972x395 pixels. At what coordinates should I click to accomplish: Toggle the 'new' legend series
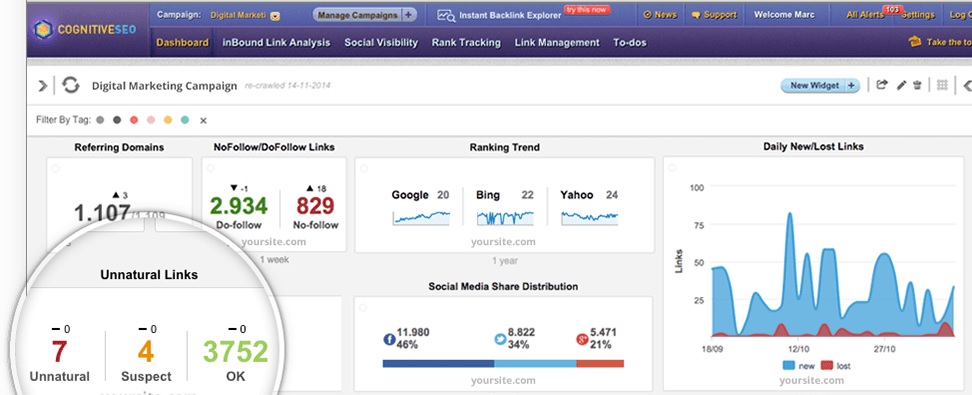[797, 366]
